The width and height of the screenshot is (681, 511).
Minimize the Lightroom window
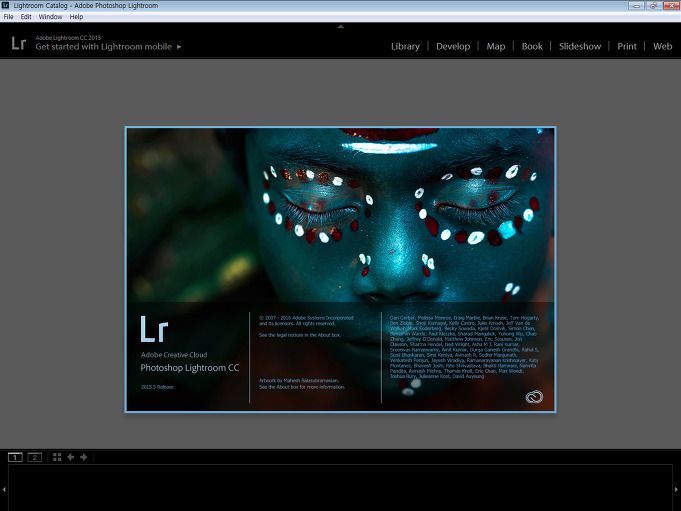(636, 6)
